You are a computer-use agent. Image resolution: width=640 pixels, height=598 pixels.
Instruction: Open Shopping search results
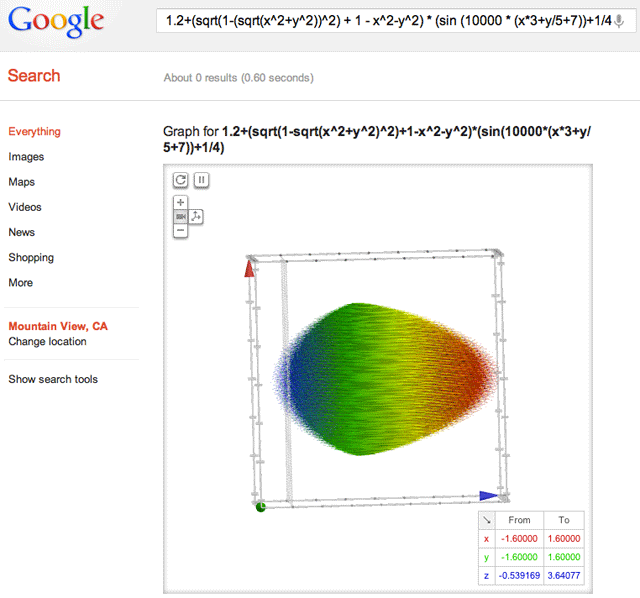31,258
